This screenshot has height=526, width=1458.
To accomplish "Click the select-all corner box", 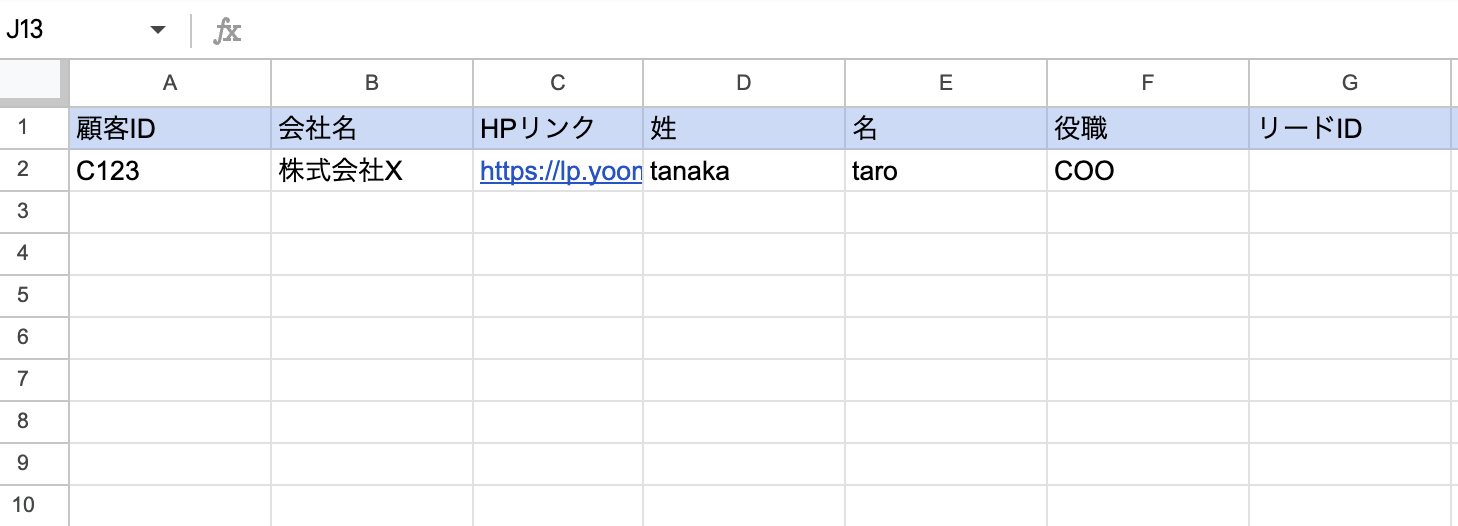I will (34, 83).
